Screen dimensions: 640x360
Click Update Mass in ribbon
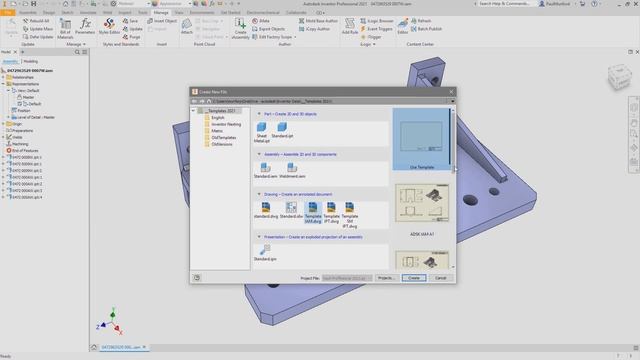pos(38,29)
